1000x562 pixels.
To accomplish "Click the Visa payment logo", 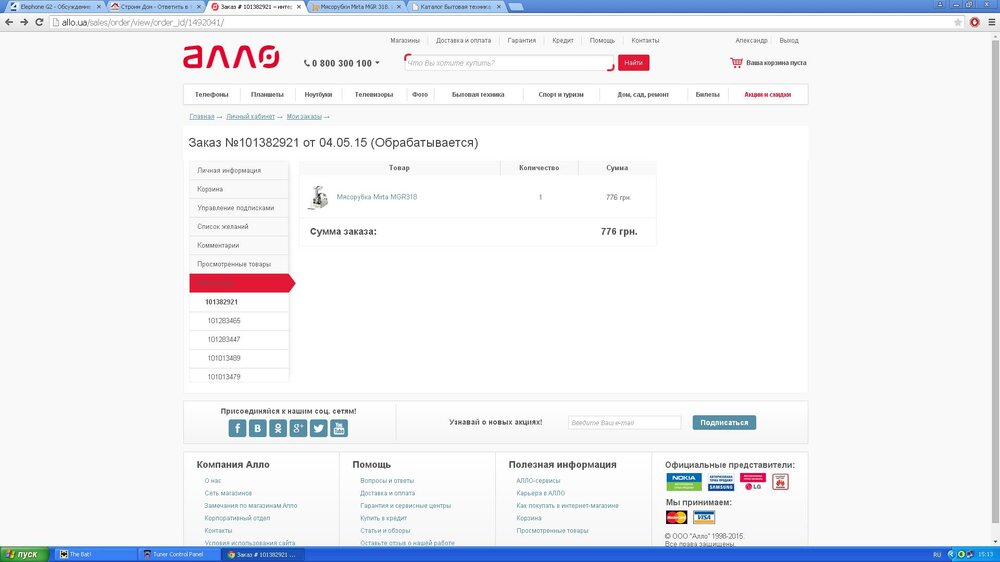I will pyautogui.click(x=704, y=517).
